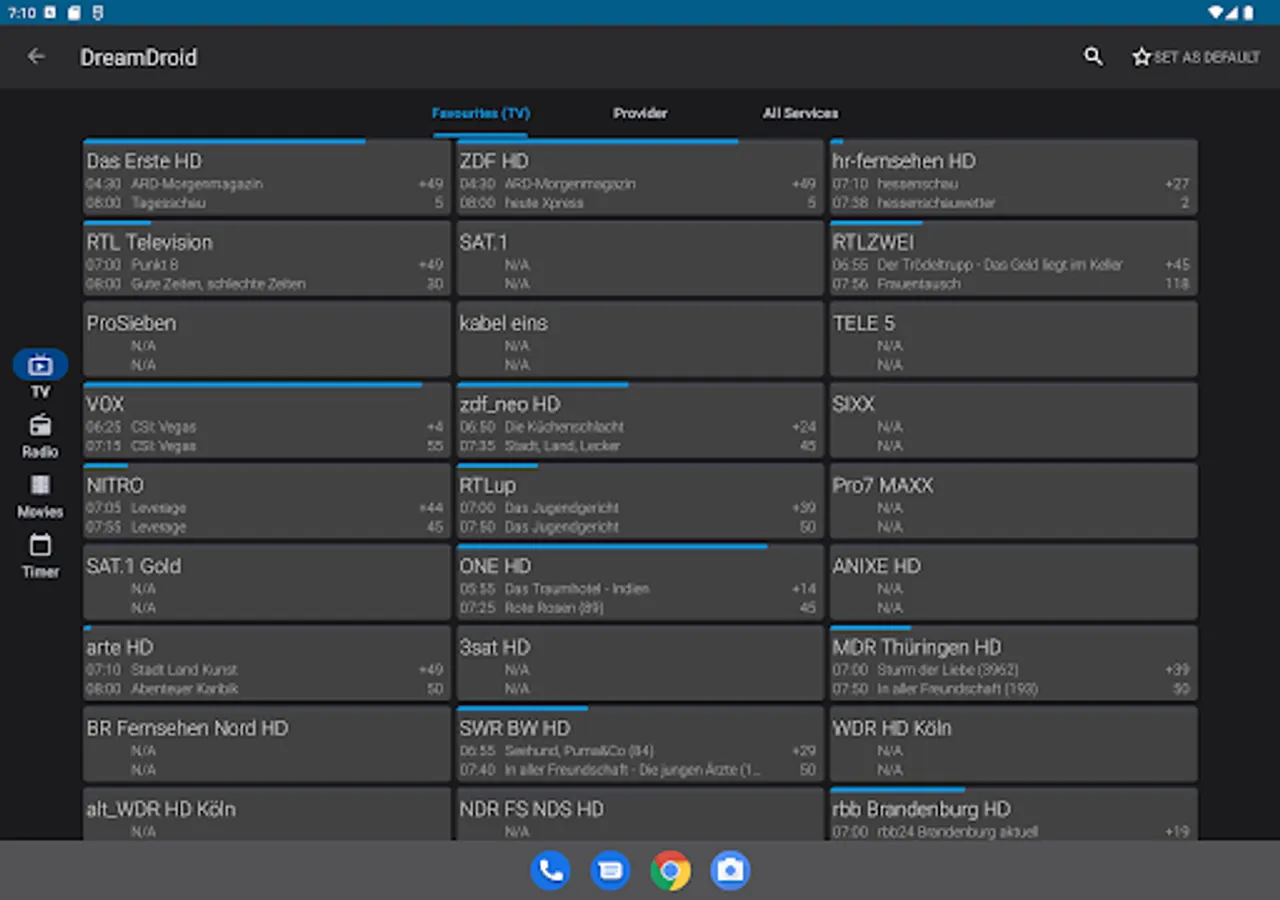Open the Radio section icon
1280x900 pixels.
pos(40,425)
